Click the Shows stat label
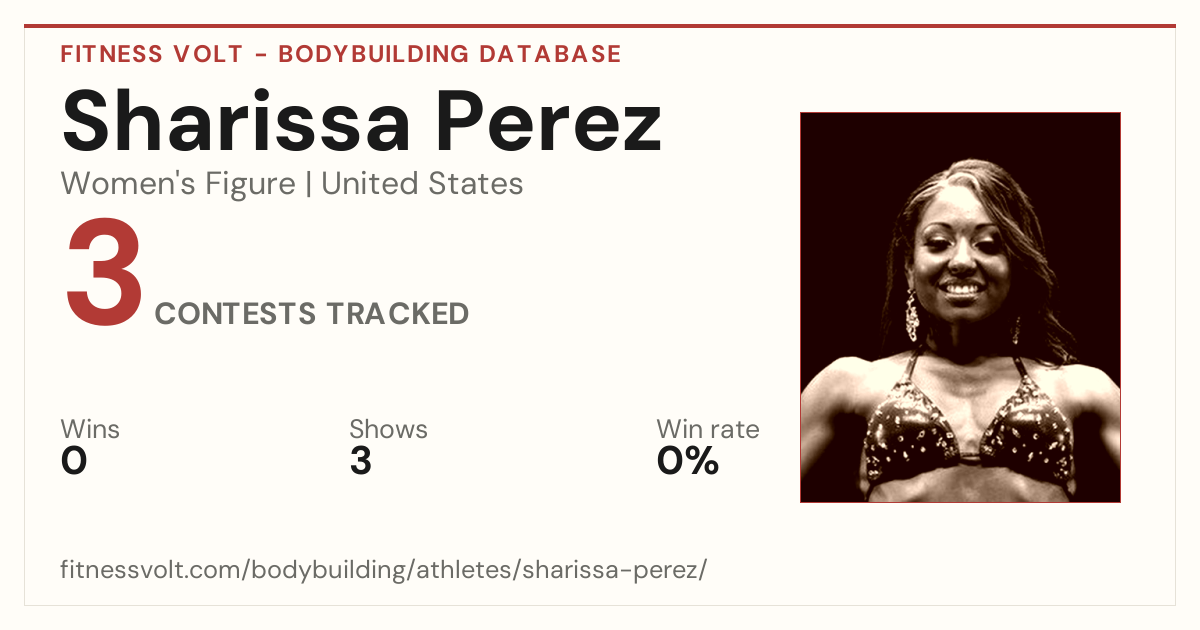The height and width of the screenshot is (630, 1200). pyautogui.click(x=388, y=429)
